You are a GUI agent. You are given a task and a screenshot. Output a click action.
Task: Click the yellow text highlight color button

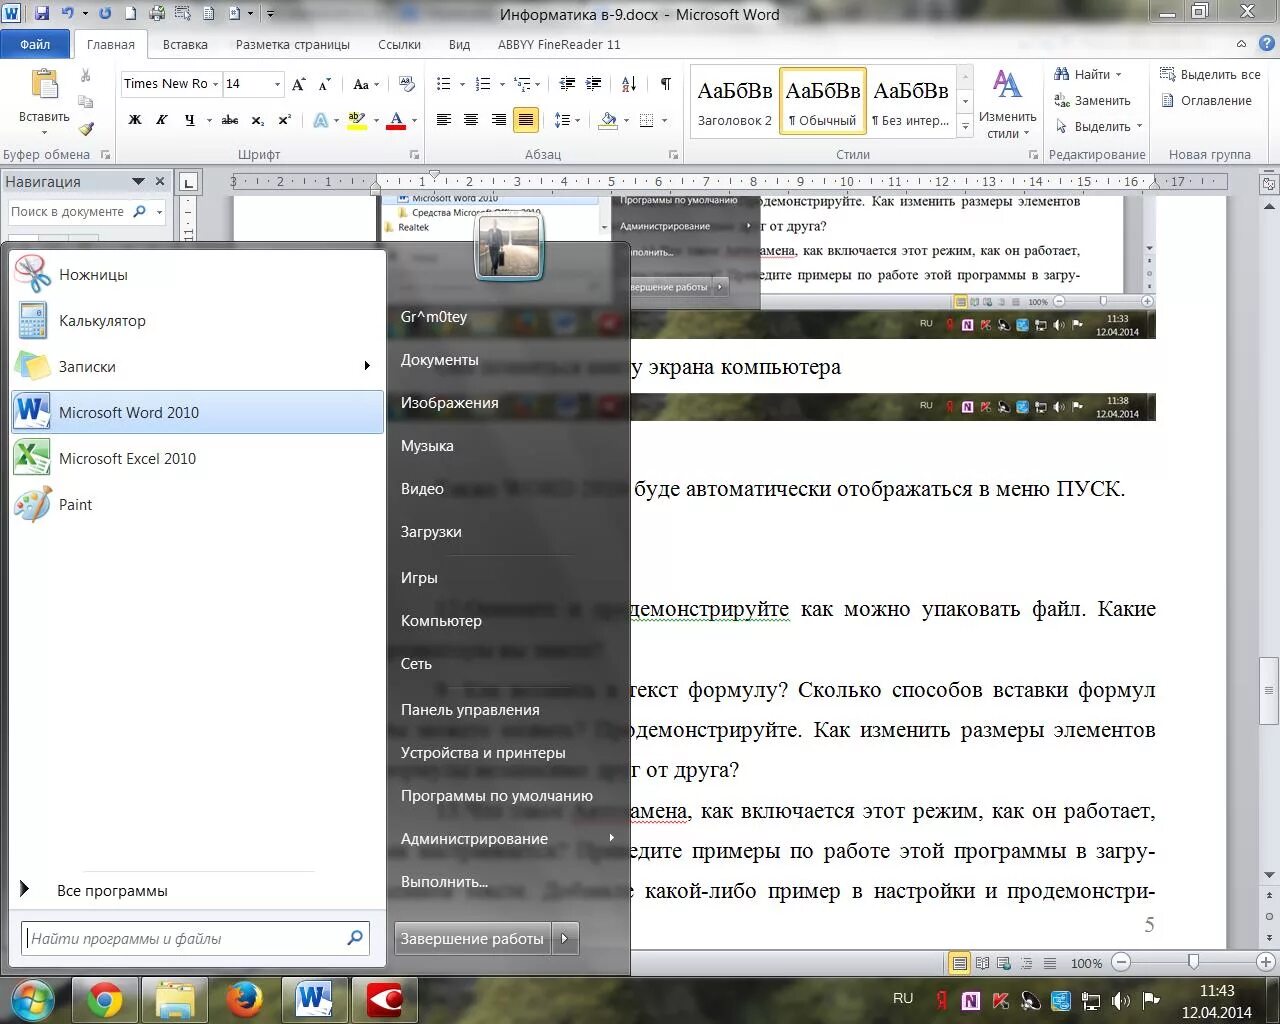click(357, 120)
